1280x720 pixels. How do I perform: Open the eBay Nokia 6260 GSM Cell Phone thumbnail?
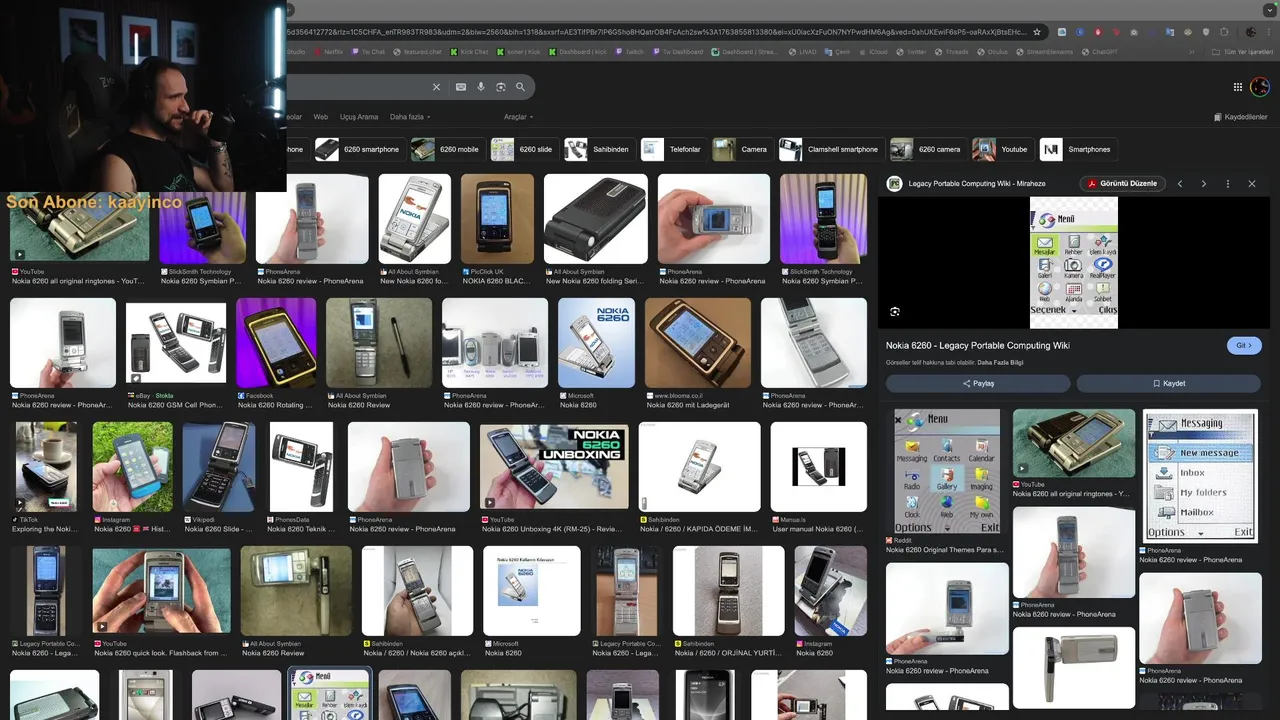click(x=176, y=343)
